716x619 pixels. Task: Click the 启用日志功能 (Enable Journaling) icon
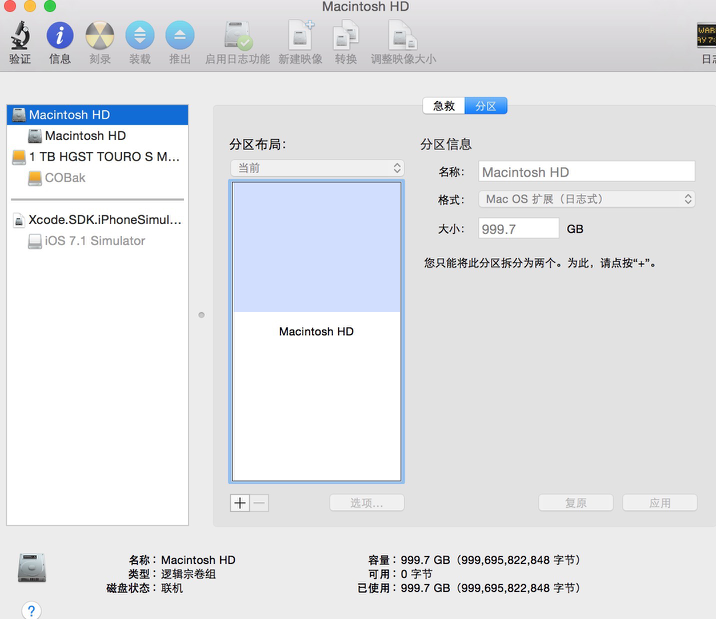[237, 35]
